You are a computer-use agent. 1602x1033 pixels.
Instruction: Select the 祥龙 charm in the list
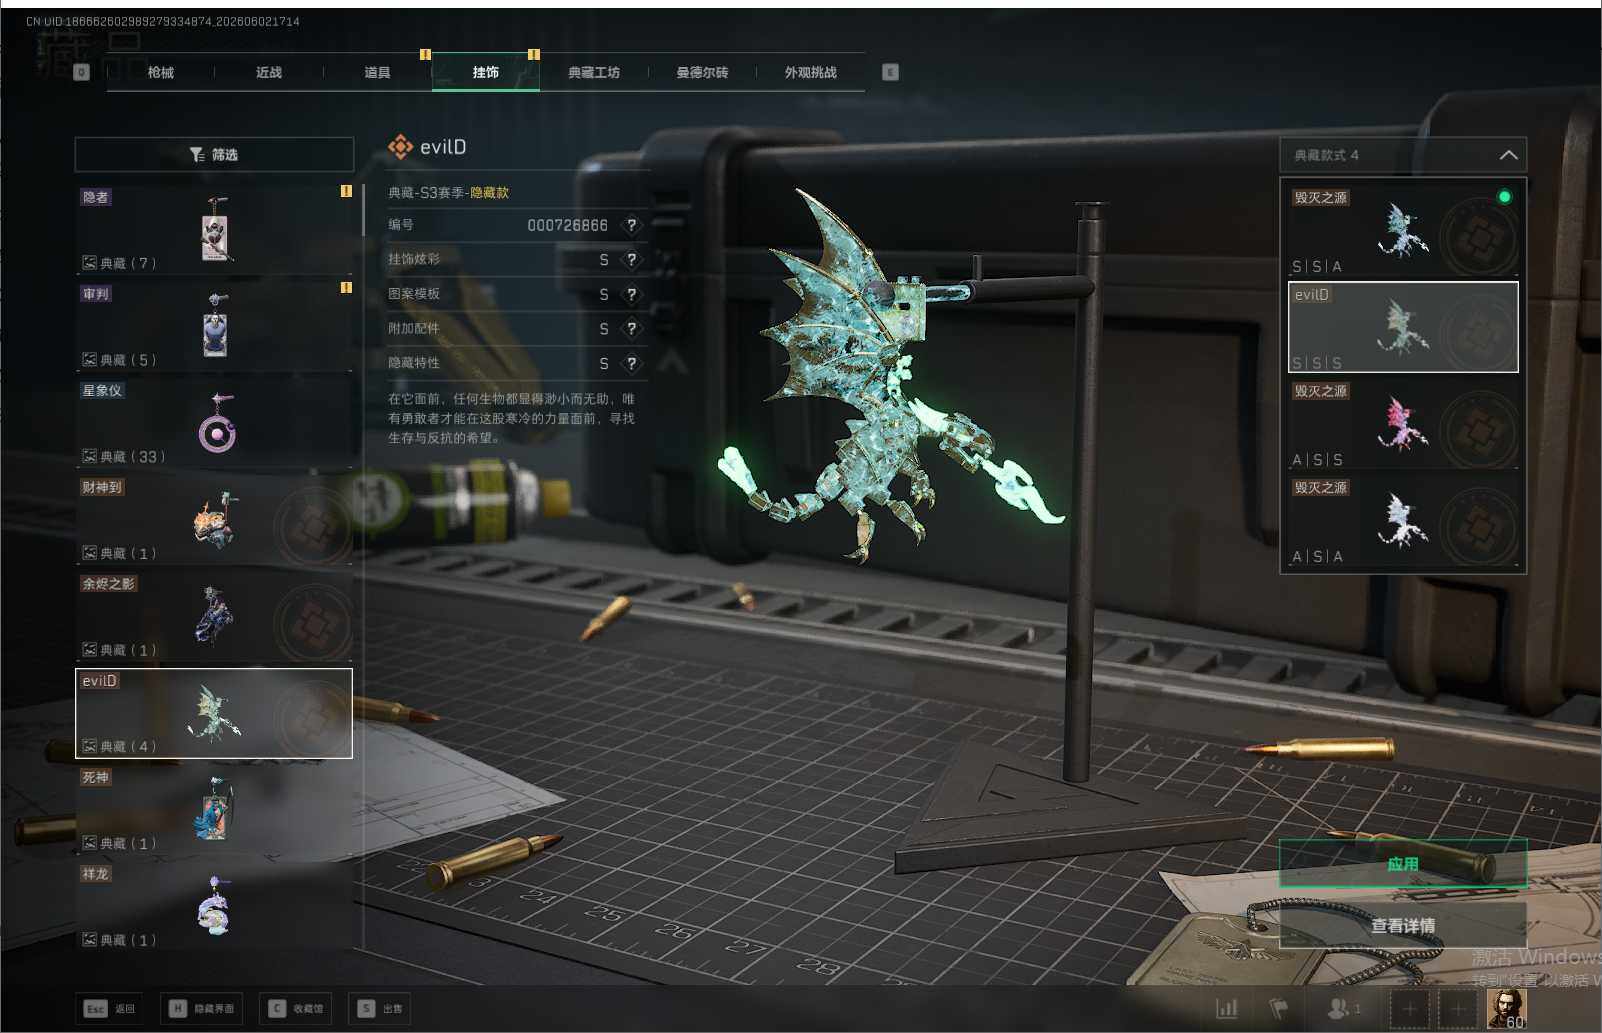coord(214,907)
